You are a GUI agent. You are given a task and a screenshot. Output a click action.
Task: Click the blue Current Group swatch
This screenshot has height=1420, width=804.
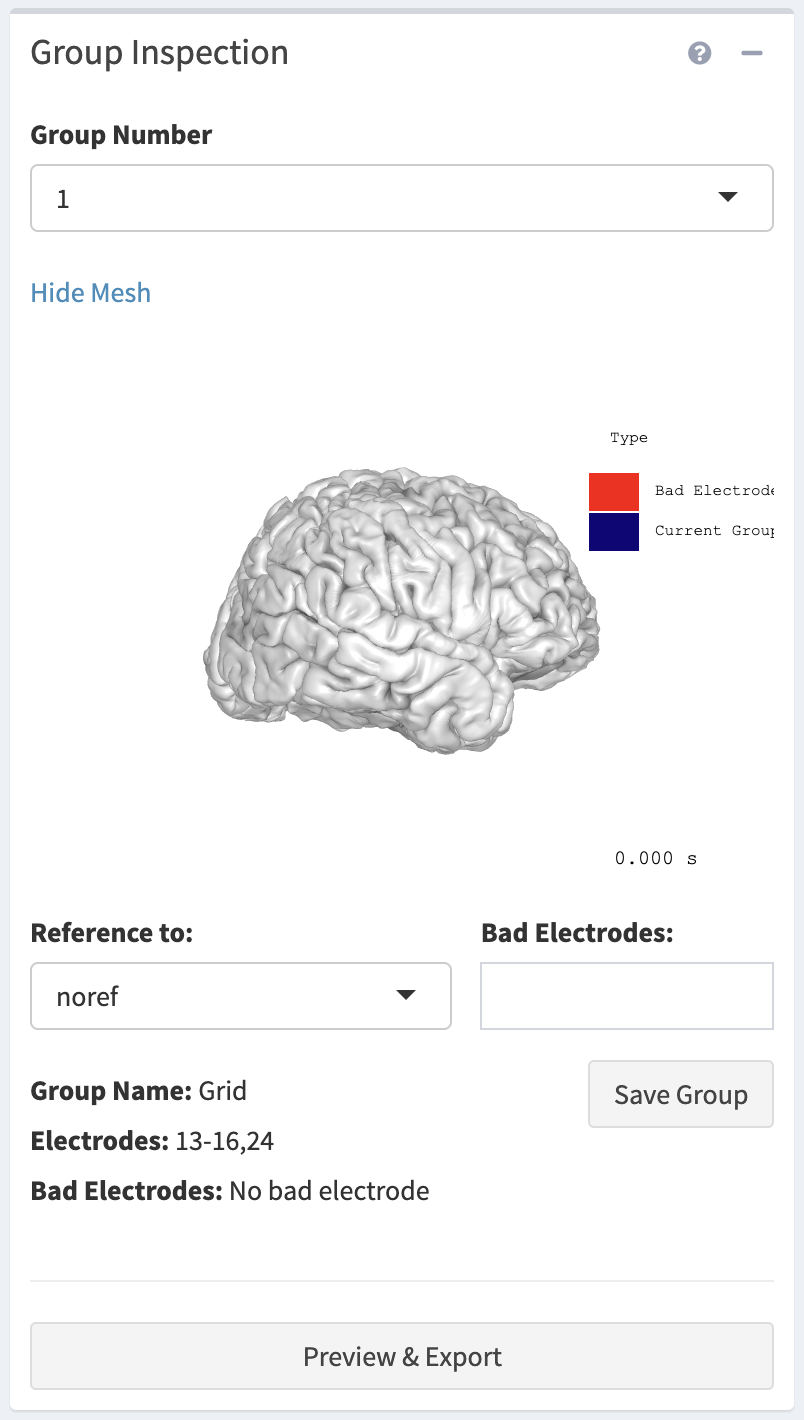[614, 531]
